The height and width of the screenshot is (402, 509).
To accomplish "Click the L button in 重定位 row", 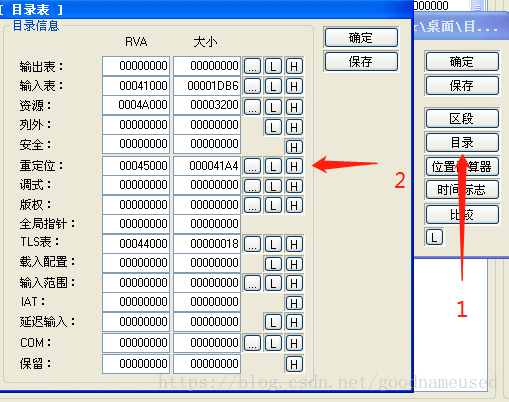I will [x=273, y=166].
